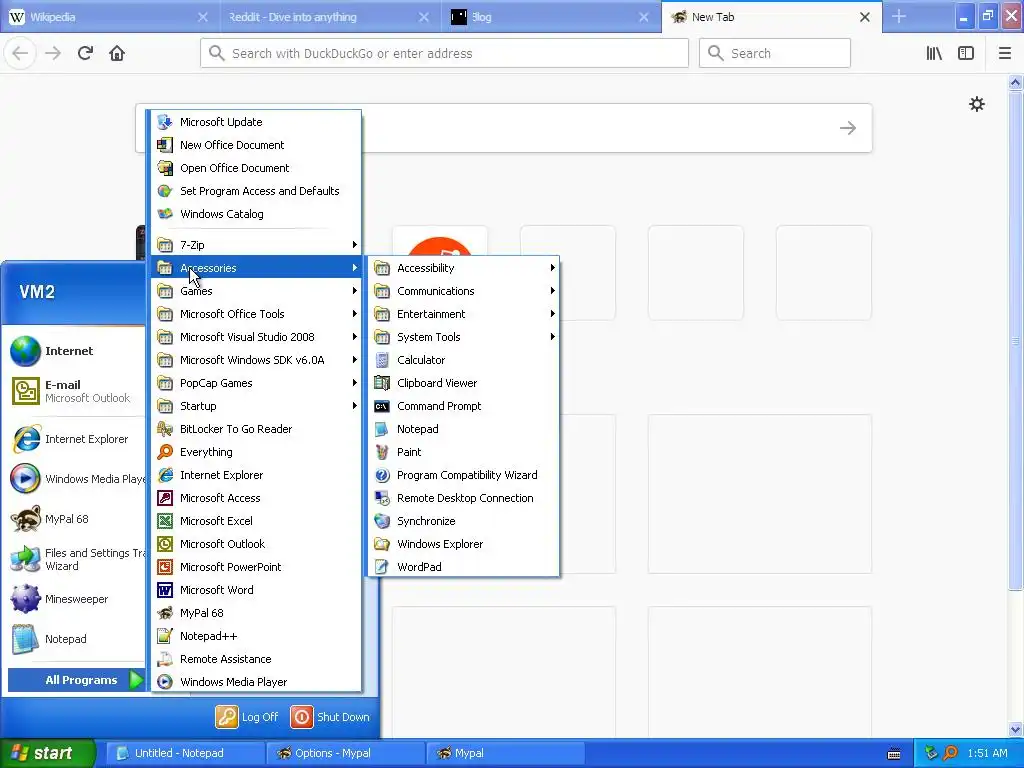Image resolution: width=1024 pixels, height=768 pixels.
Task: Open Internet pinned item in Start menu
Action: pos(76,351)
